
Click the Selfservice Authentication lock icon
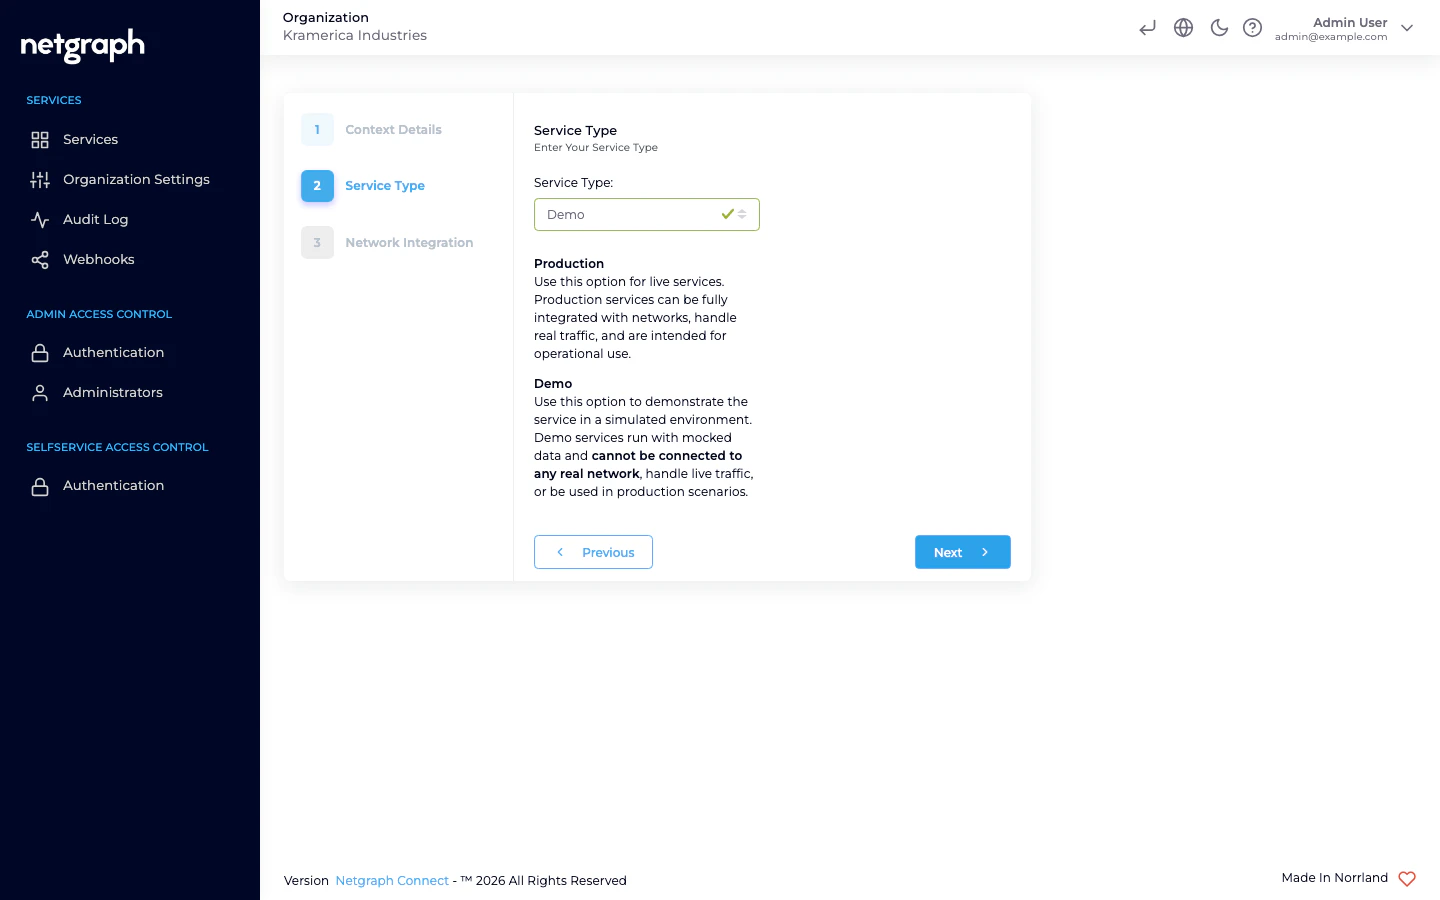pos(40,485)
